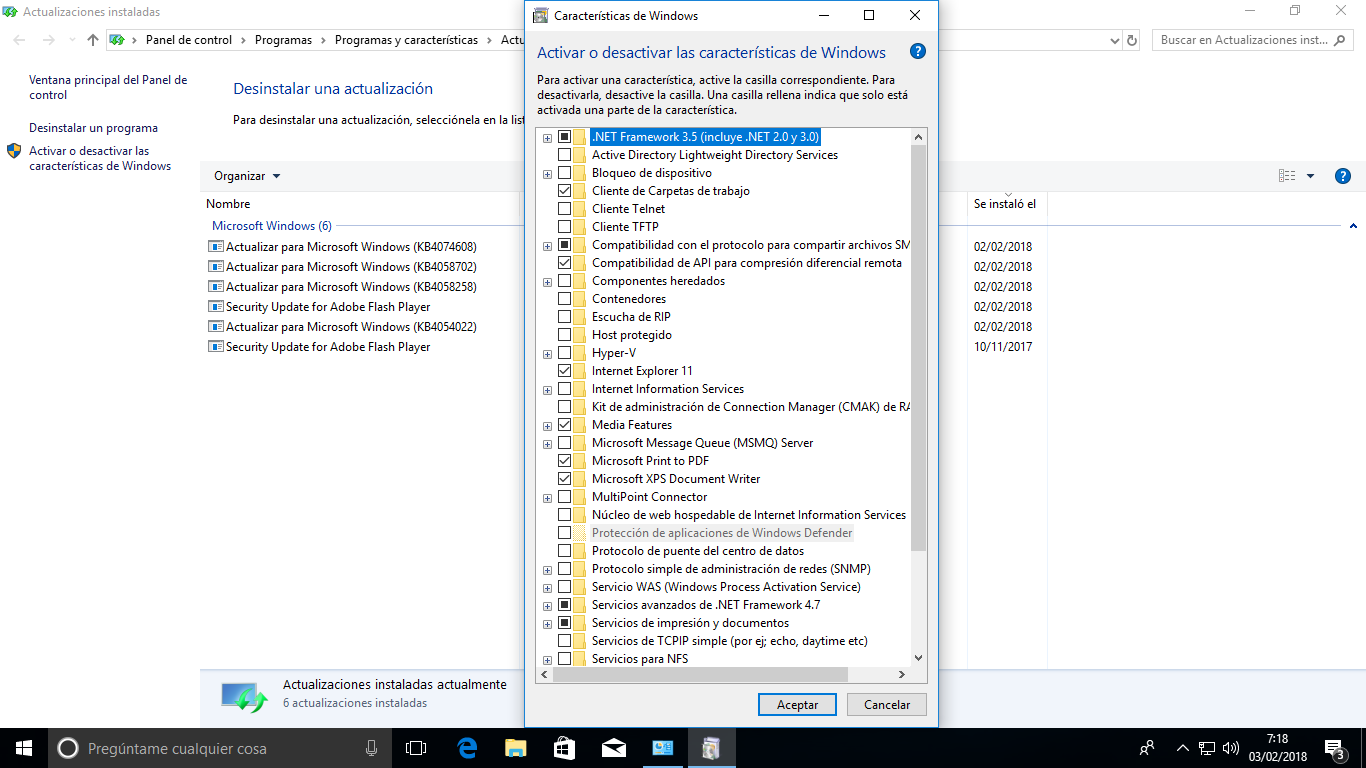Viewport: 1366px width, 768px height.
Task: Expand the Bloqueo de dispositivo node
Action: 547,173
